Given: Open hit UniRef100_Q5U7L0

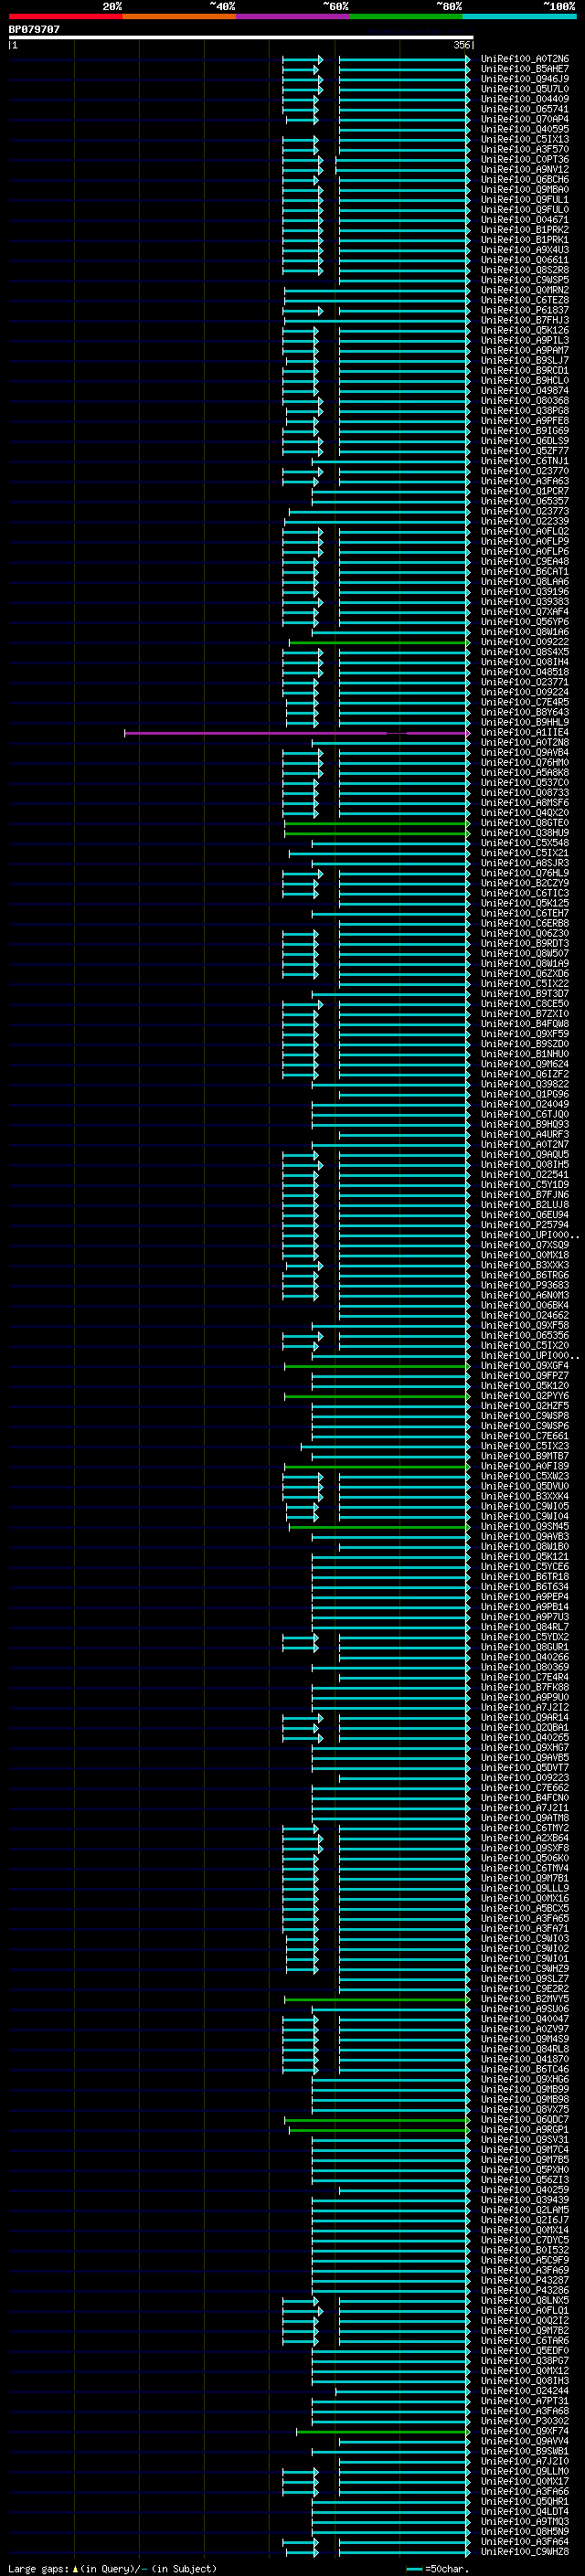Looking at the screenshot, I should tap(524, 89).
